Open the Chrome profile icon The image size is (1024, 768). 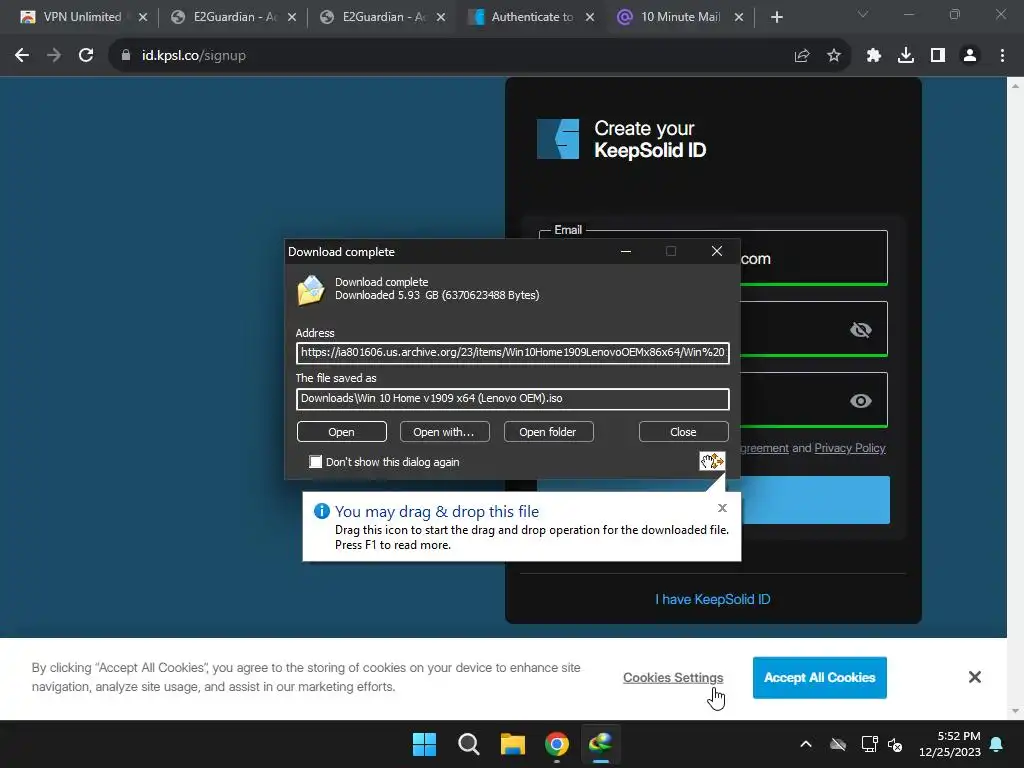(970, 56)
